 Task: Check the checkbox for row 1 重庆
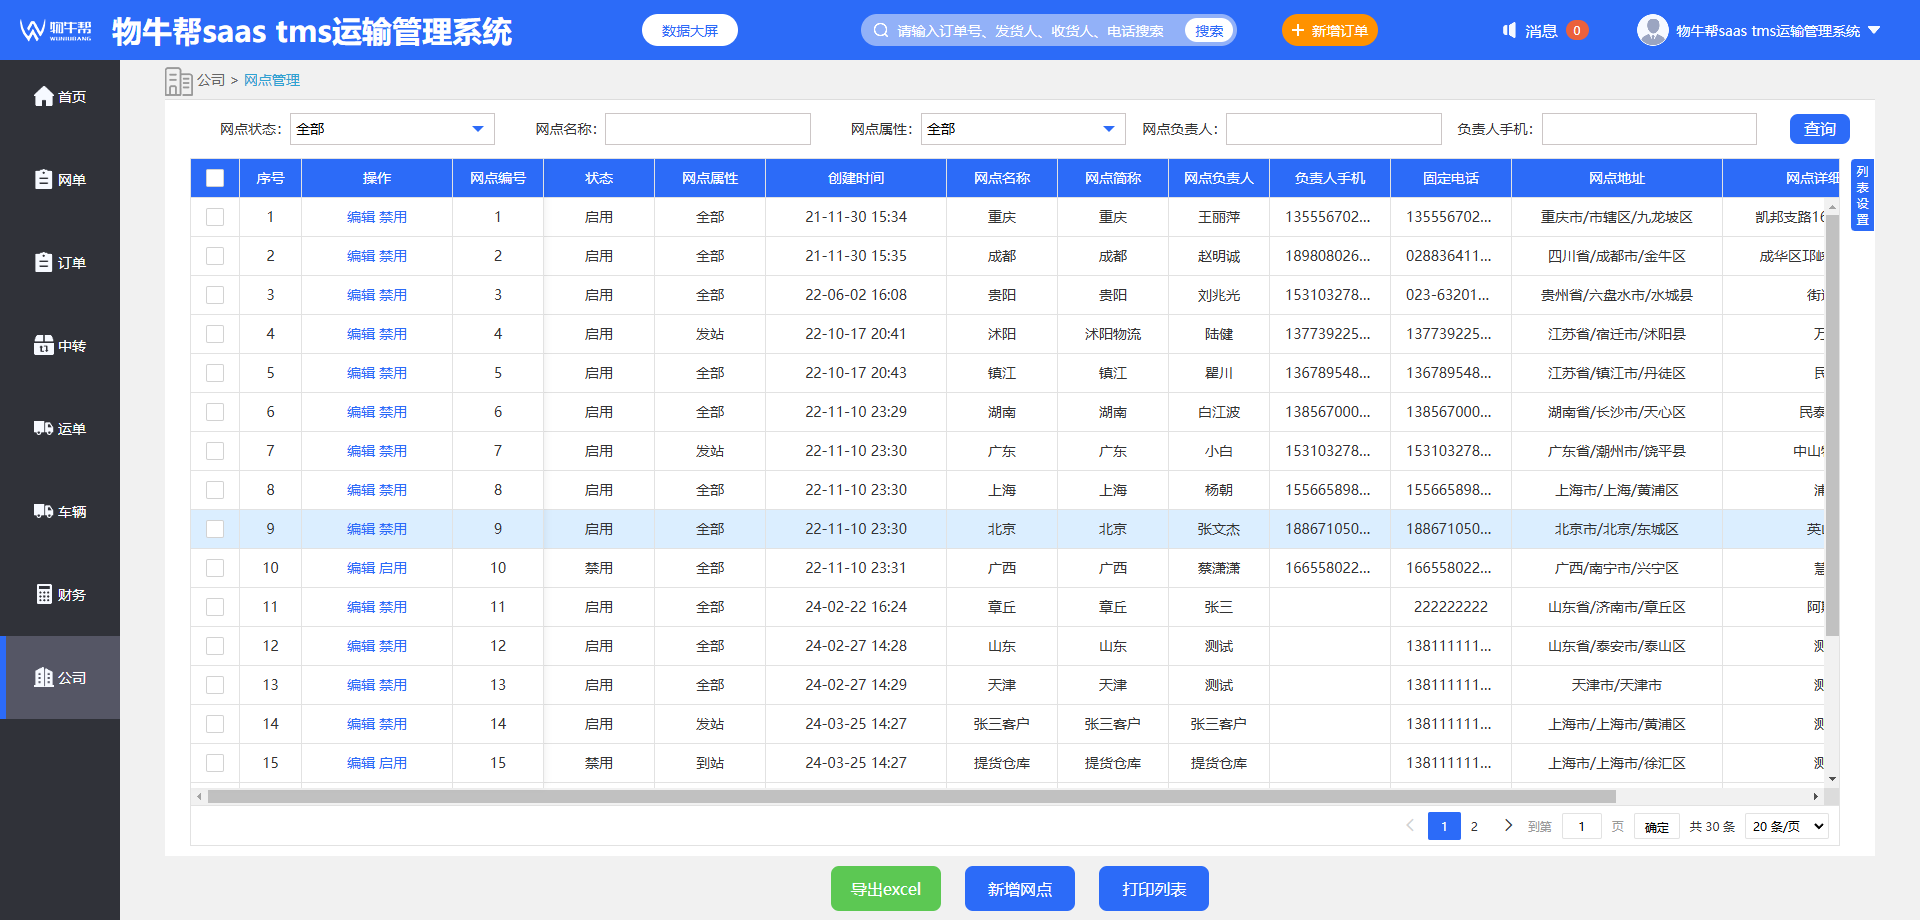215,217
